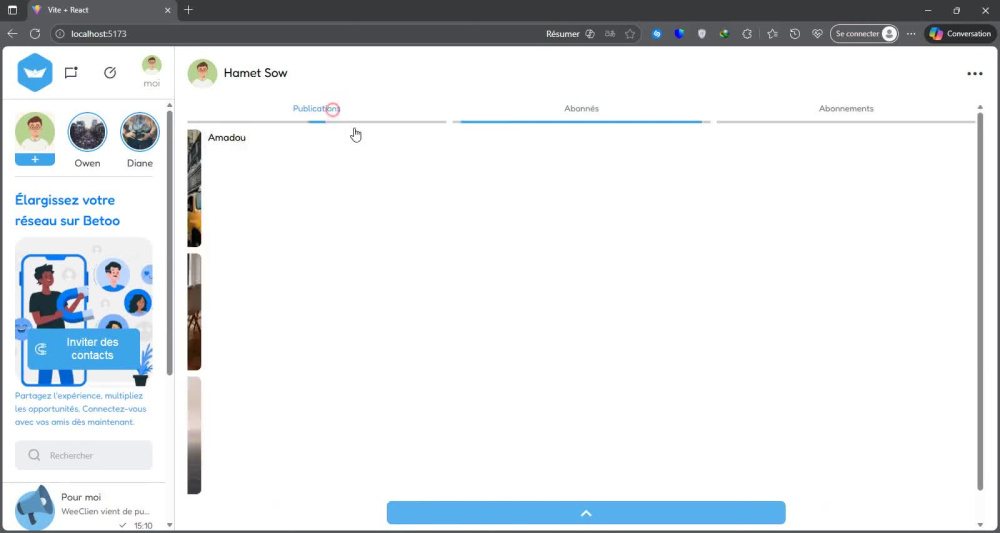The width and height of the screenshot is (1000, 533).
Task: View Diane's story
Action: coord(140,132)
